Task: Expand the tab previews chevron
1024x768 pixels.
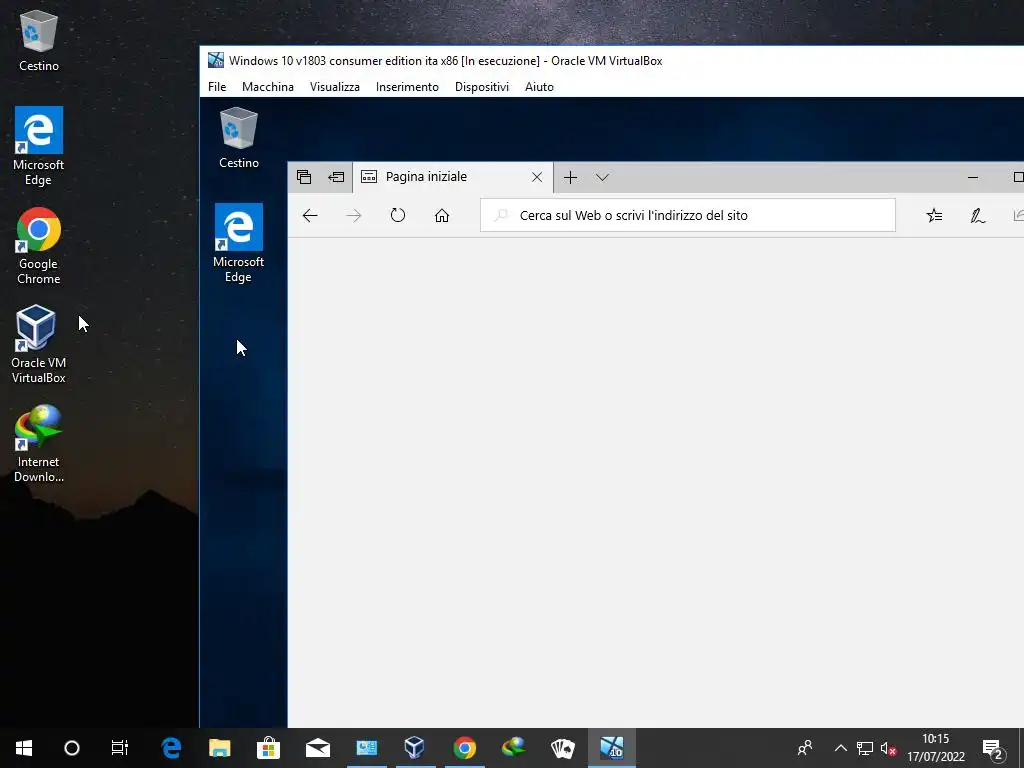Action: click(602, 178)
